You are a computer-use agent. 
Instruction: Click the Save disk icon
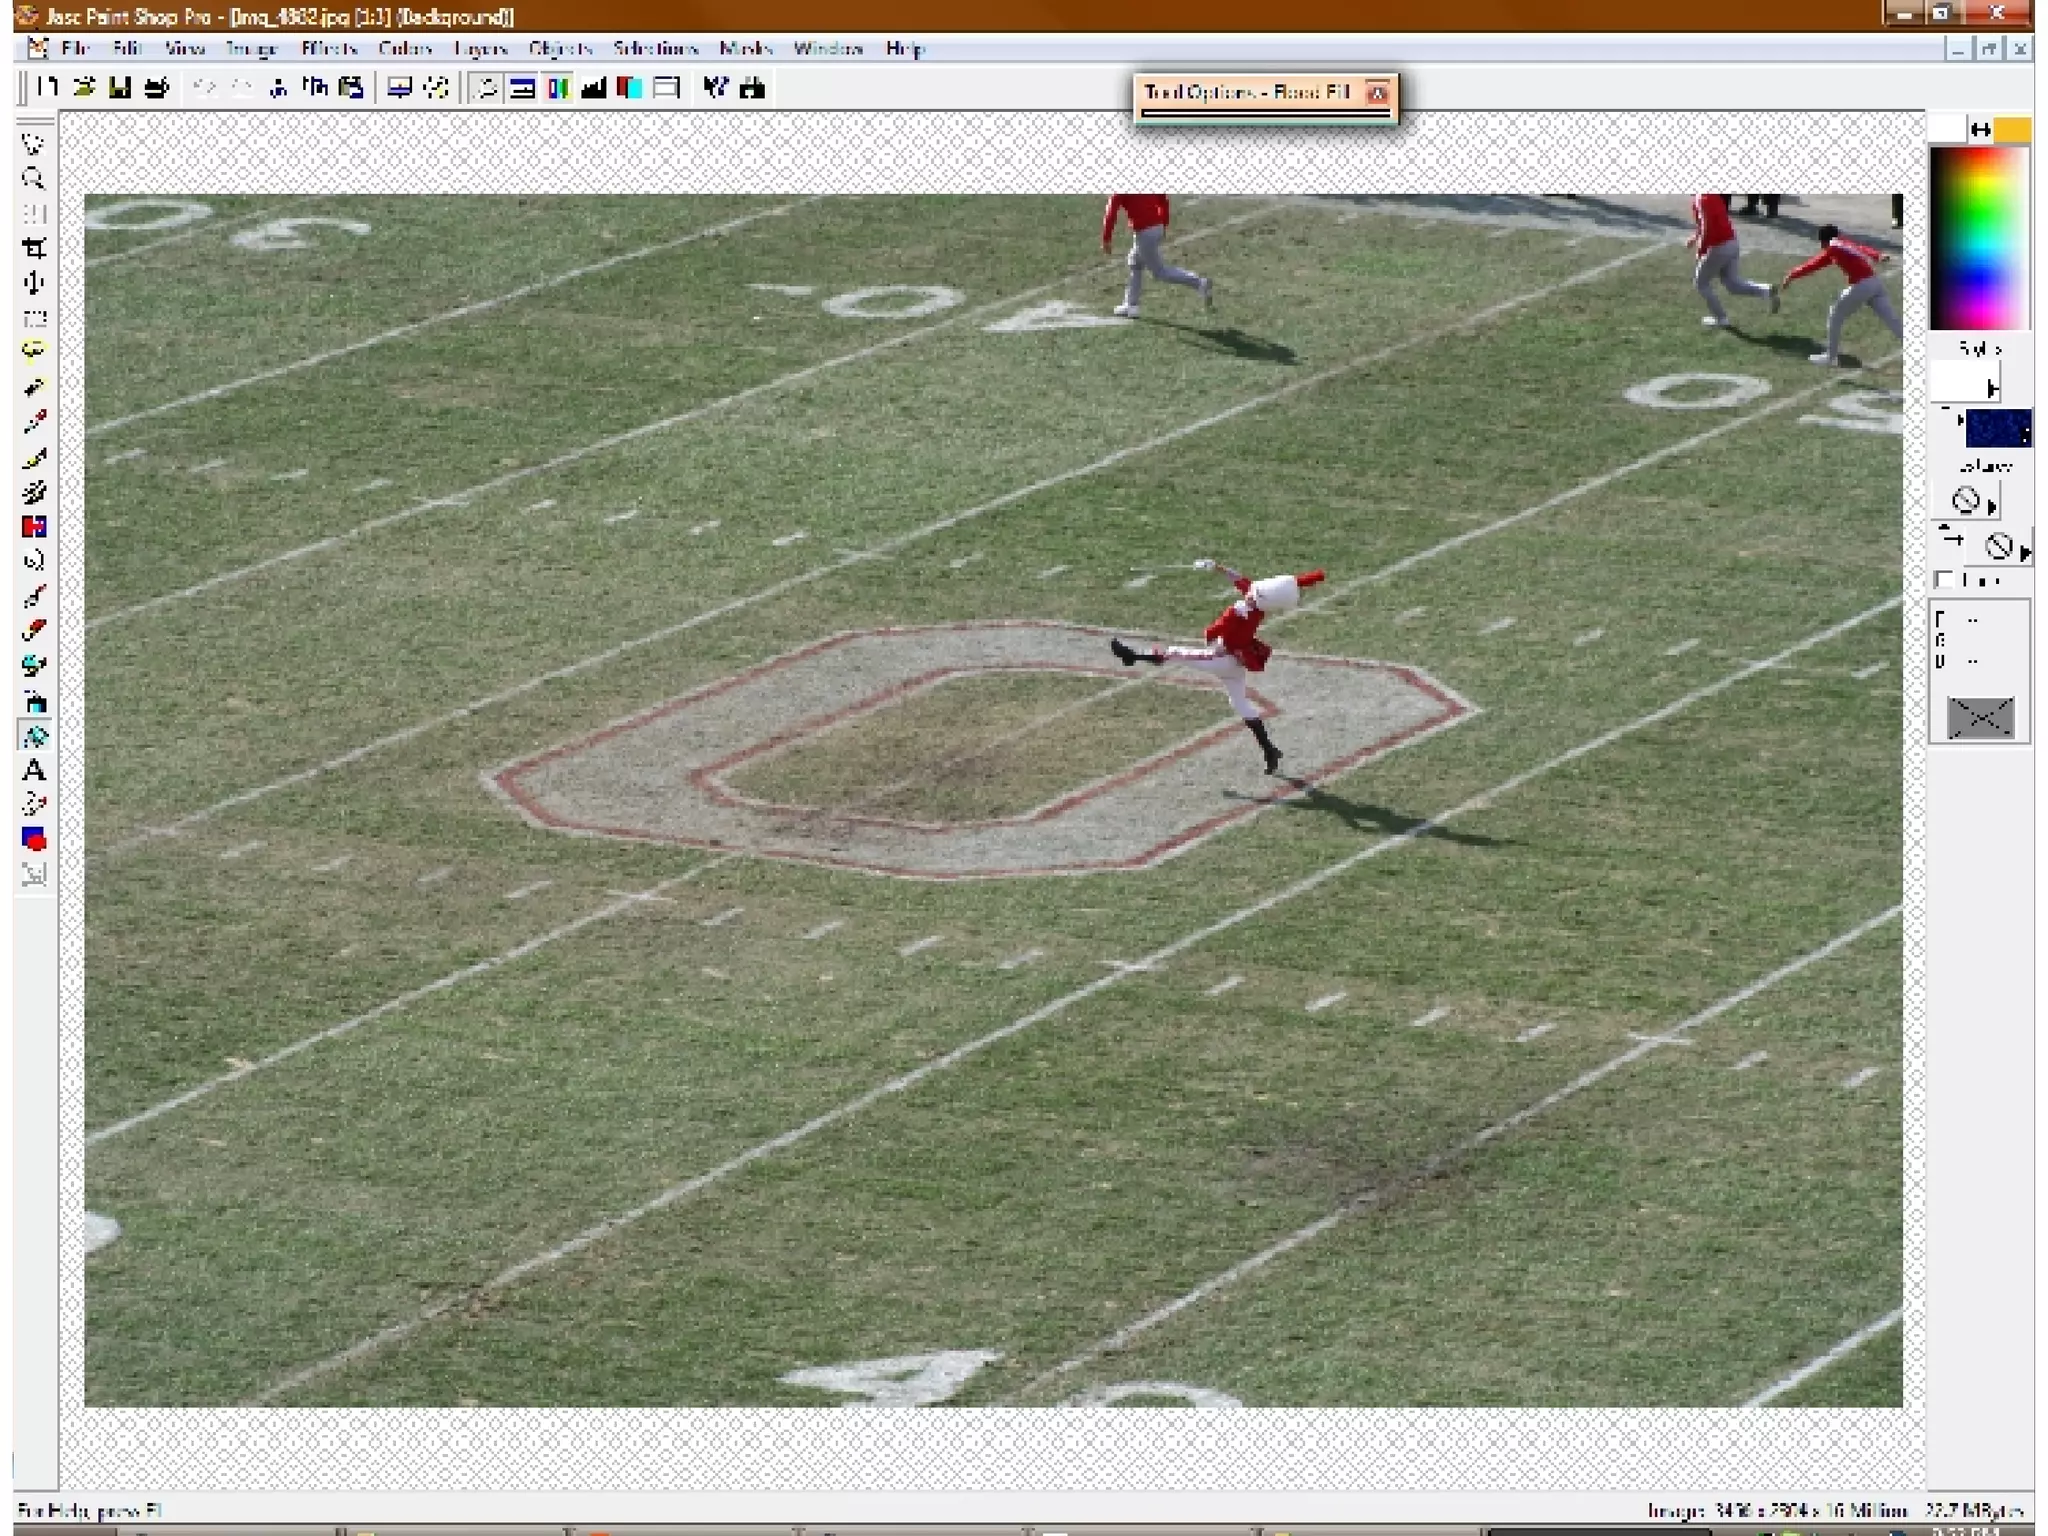click(120, 88)
